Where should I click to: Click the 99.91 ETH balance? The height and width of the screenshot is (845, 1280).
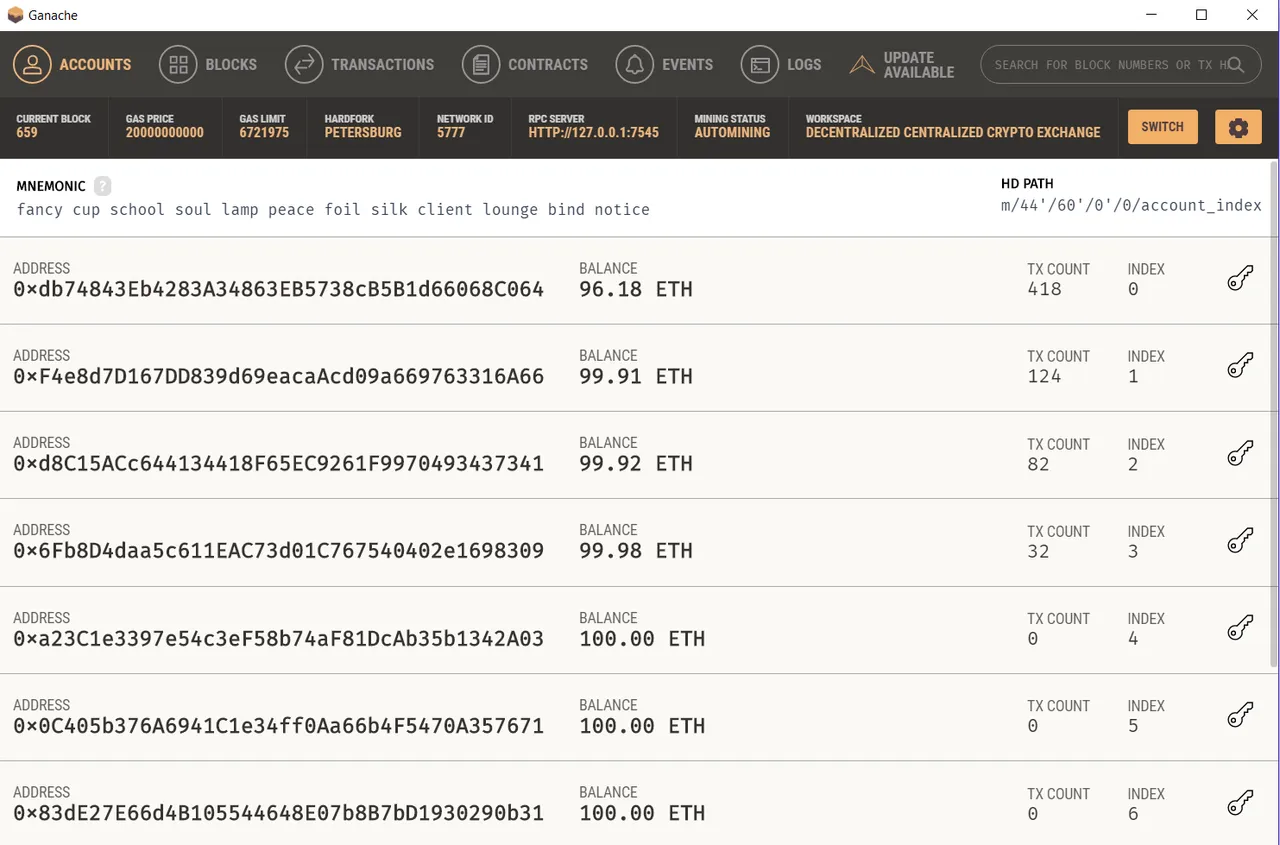[636, 377]
